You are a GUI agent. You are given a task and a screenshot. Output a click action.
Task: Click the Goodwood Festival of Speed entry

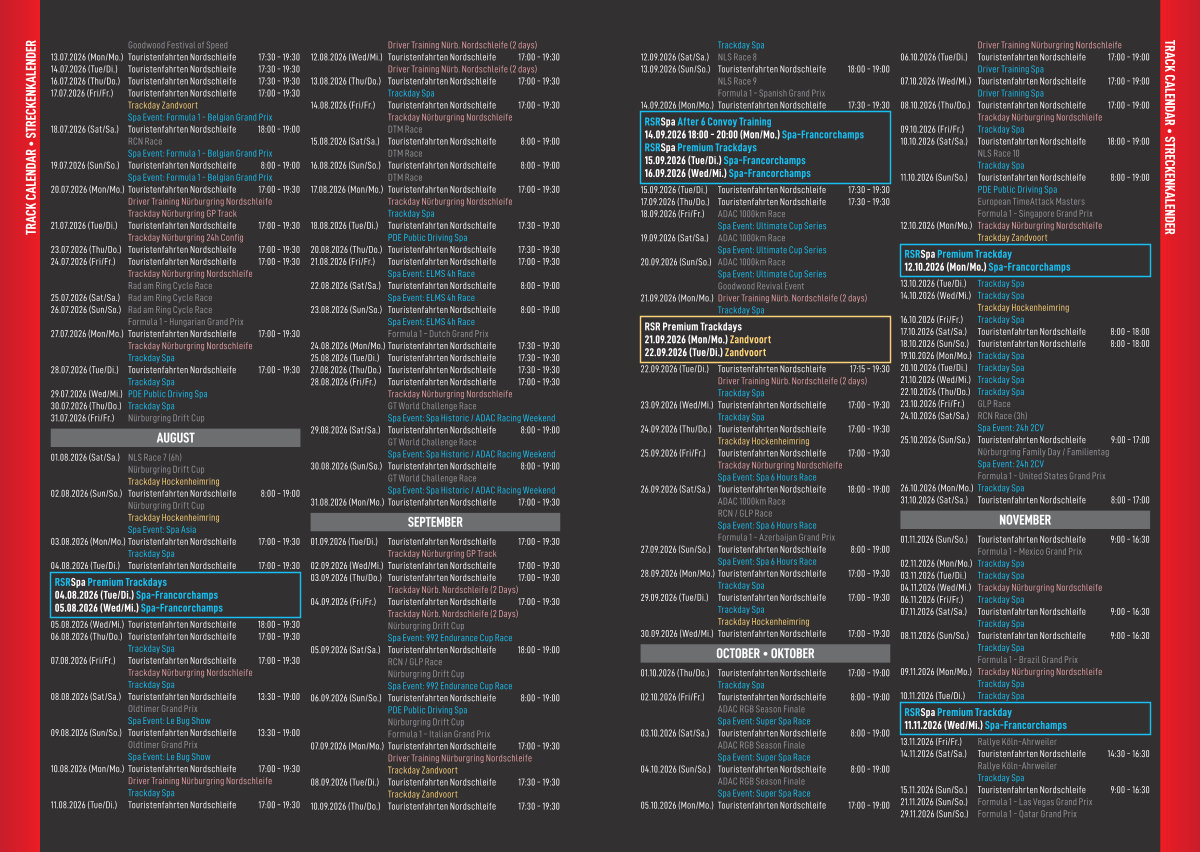click(x=178, y=45)
